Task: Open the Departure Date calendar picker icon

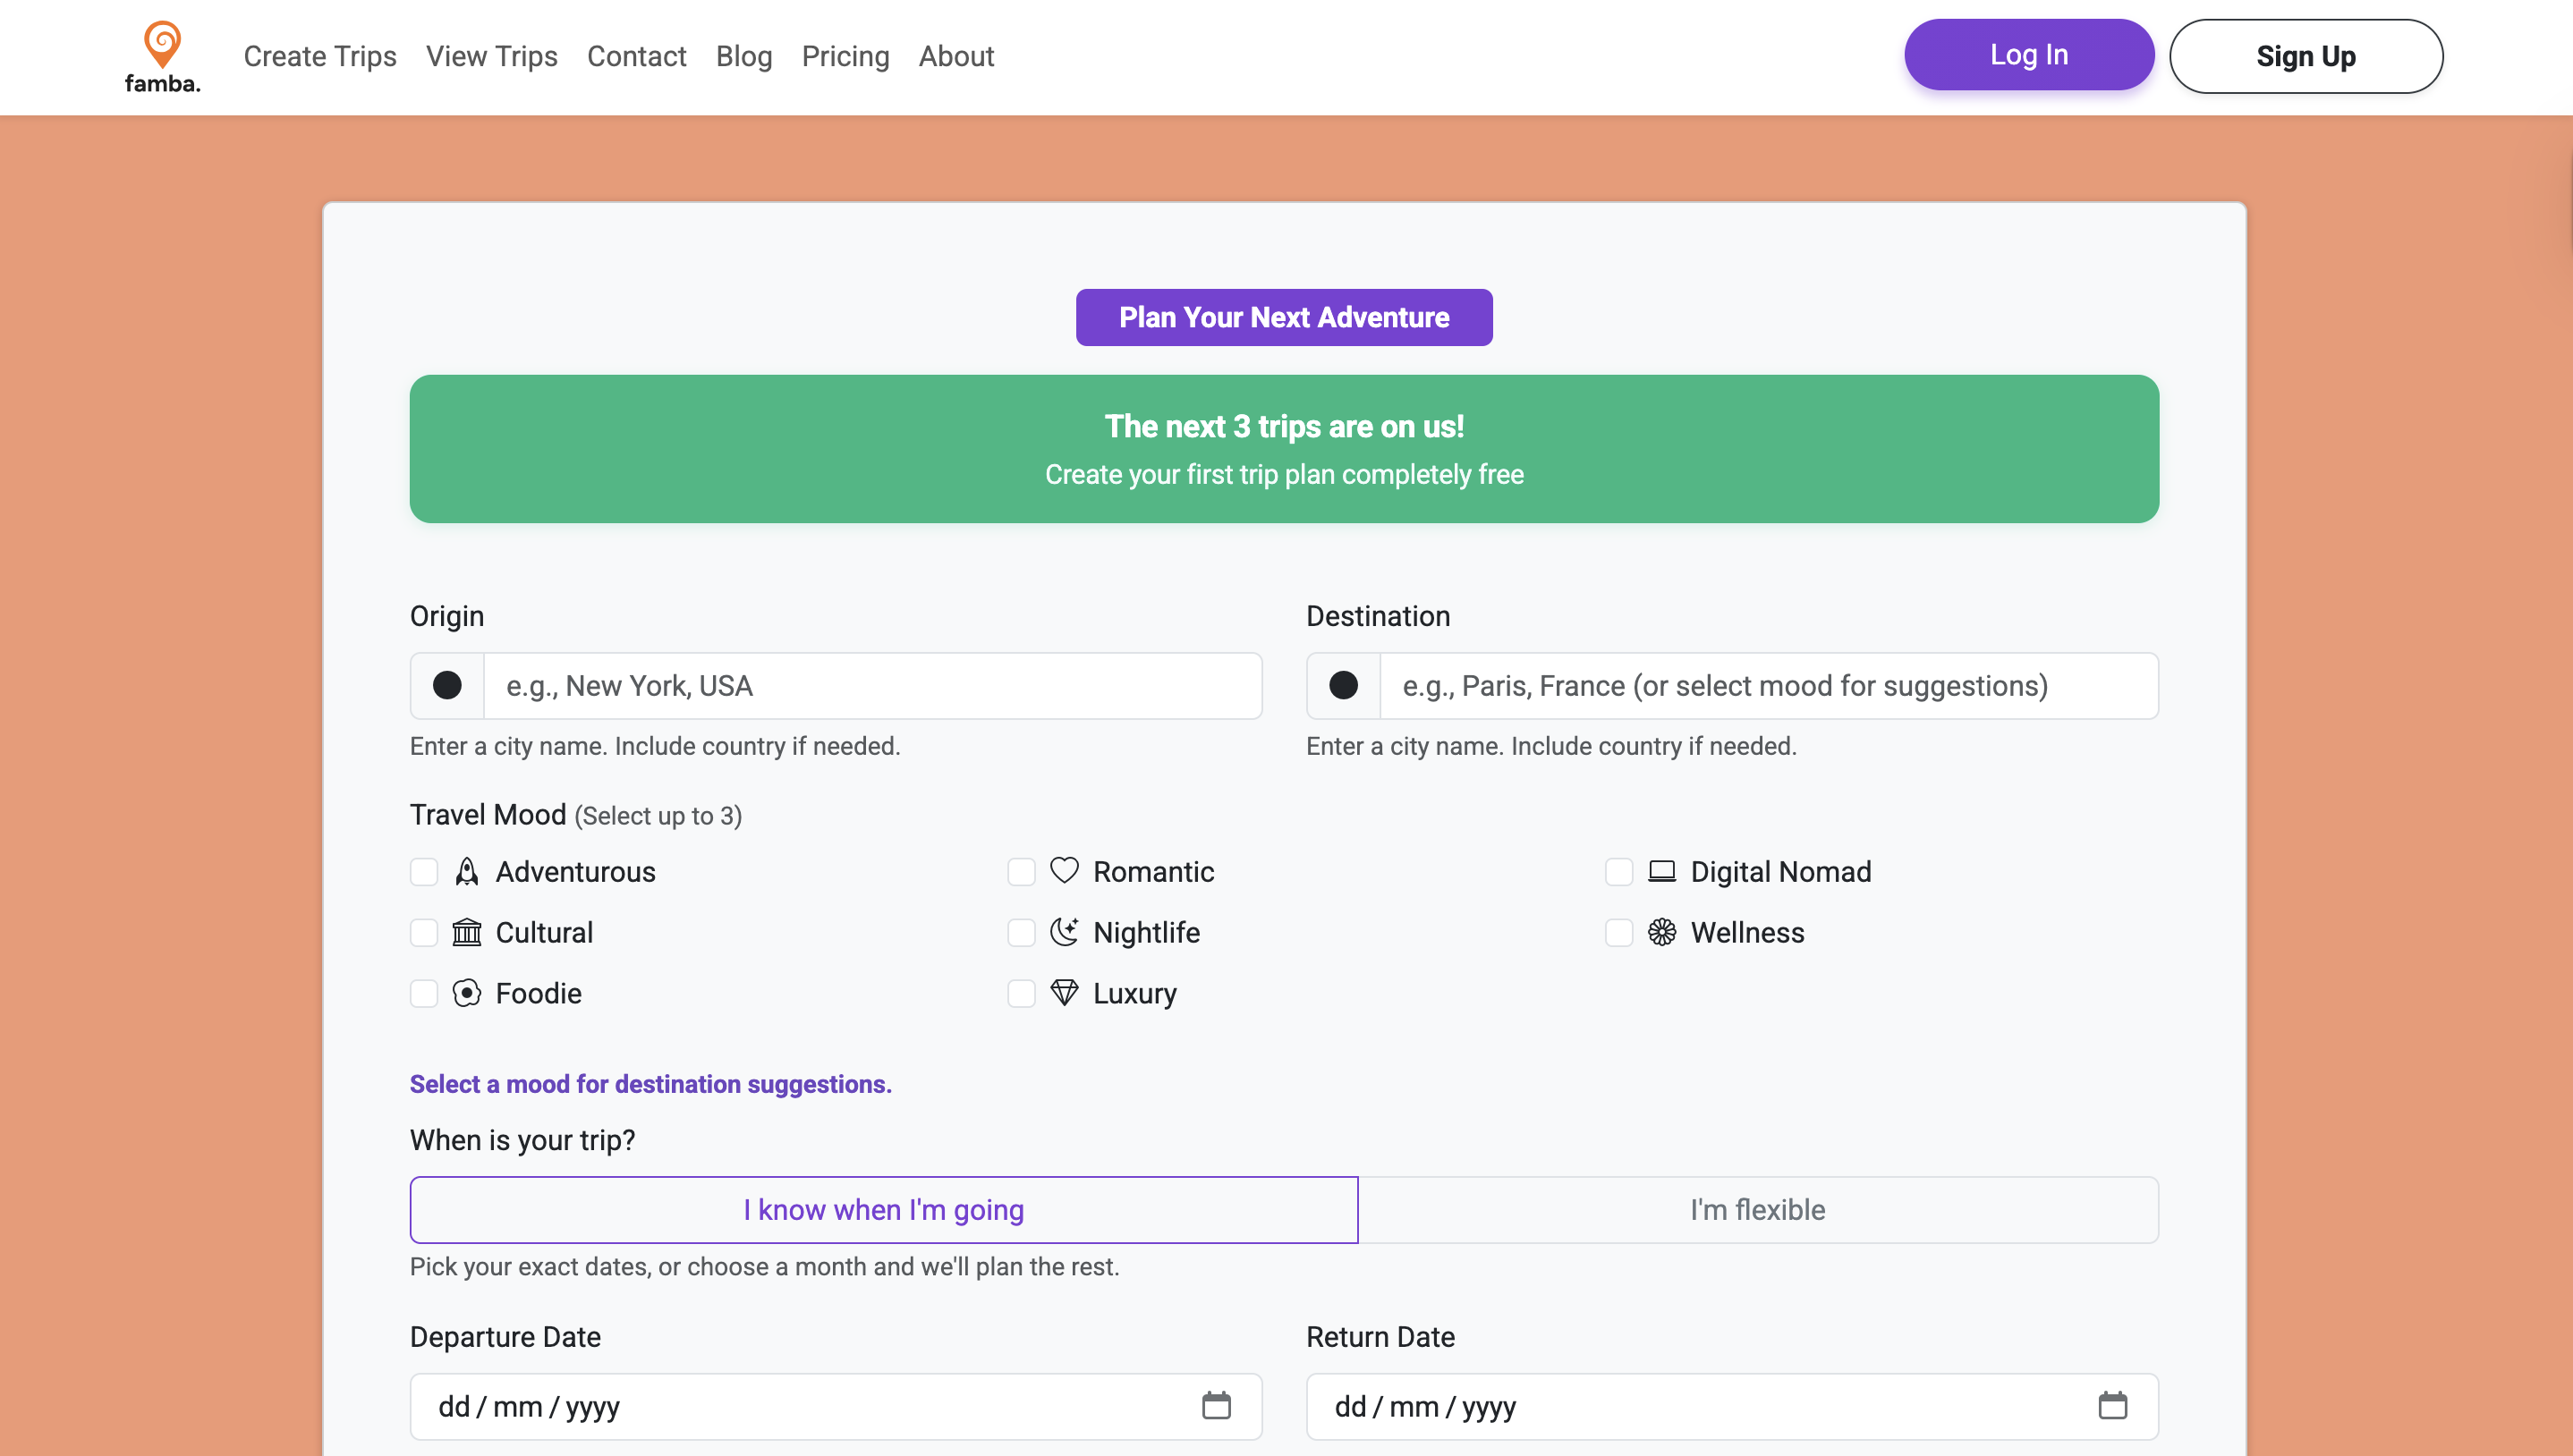Action: (1216, 1406)
